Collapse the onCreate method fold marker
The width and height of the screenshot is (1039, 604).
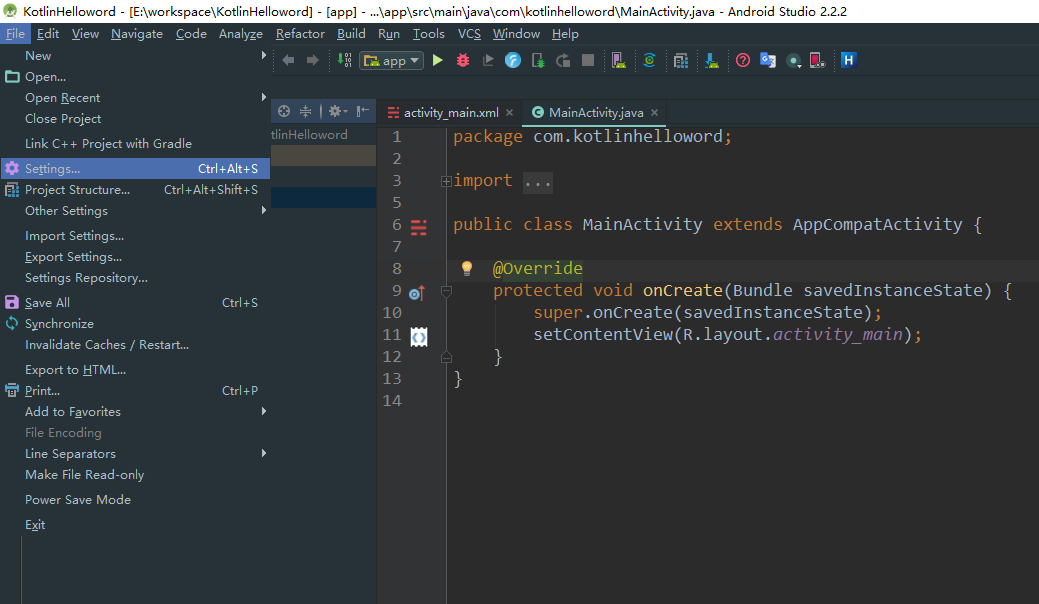446,291
